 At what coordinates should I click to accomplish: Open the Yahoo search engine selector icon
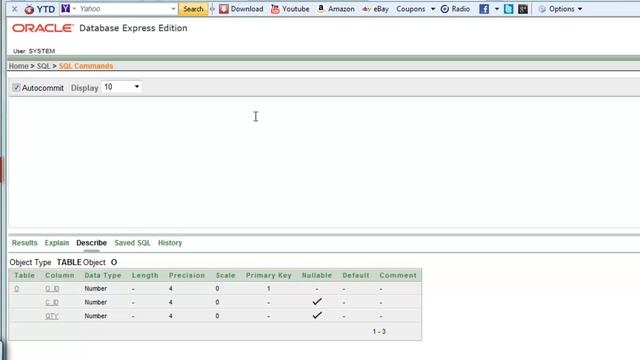(66, 8)
